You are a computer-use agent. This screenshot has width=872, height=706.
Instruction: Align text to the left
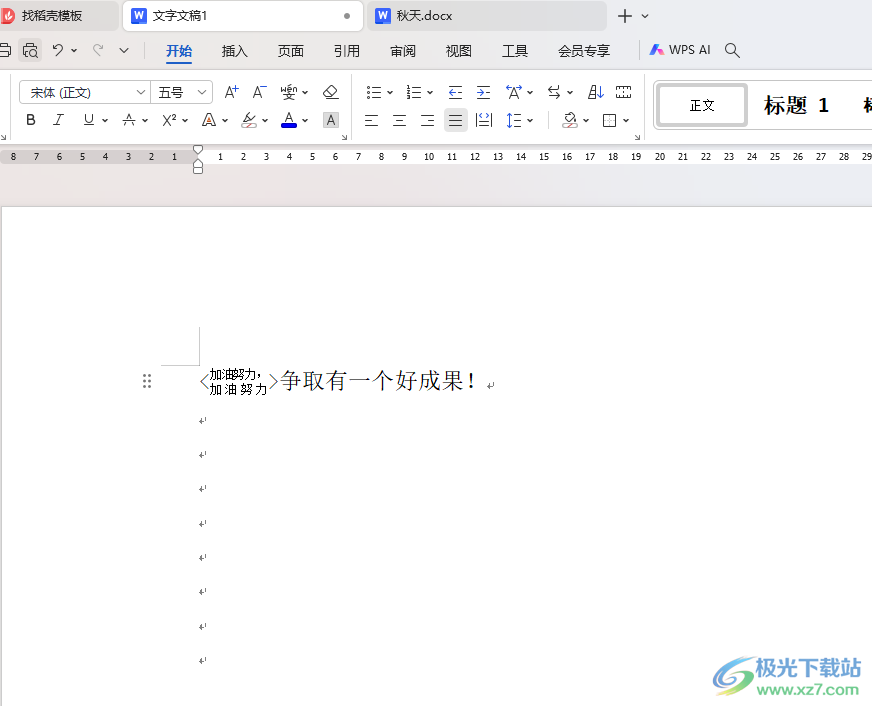click(x=371, y=120)
